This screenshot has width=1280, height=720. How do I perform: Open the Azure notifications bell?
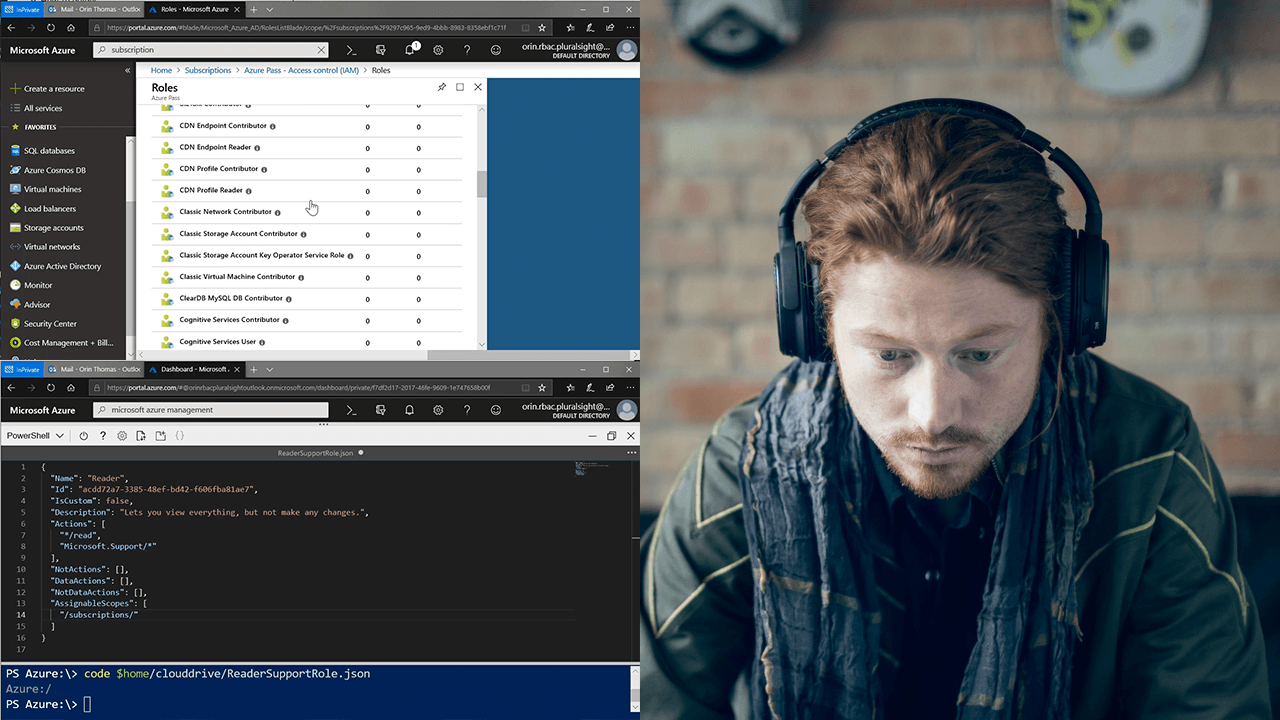tap(409, 48)
